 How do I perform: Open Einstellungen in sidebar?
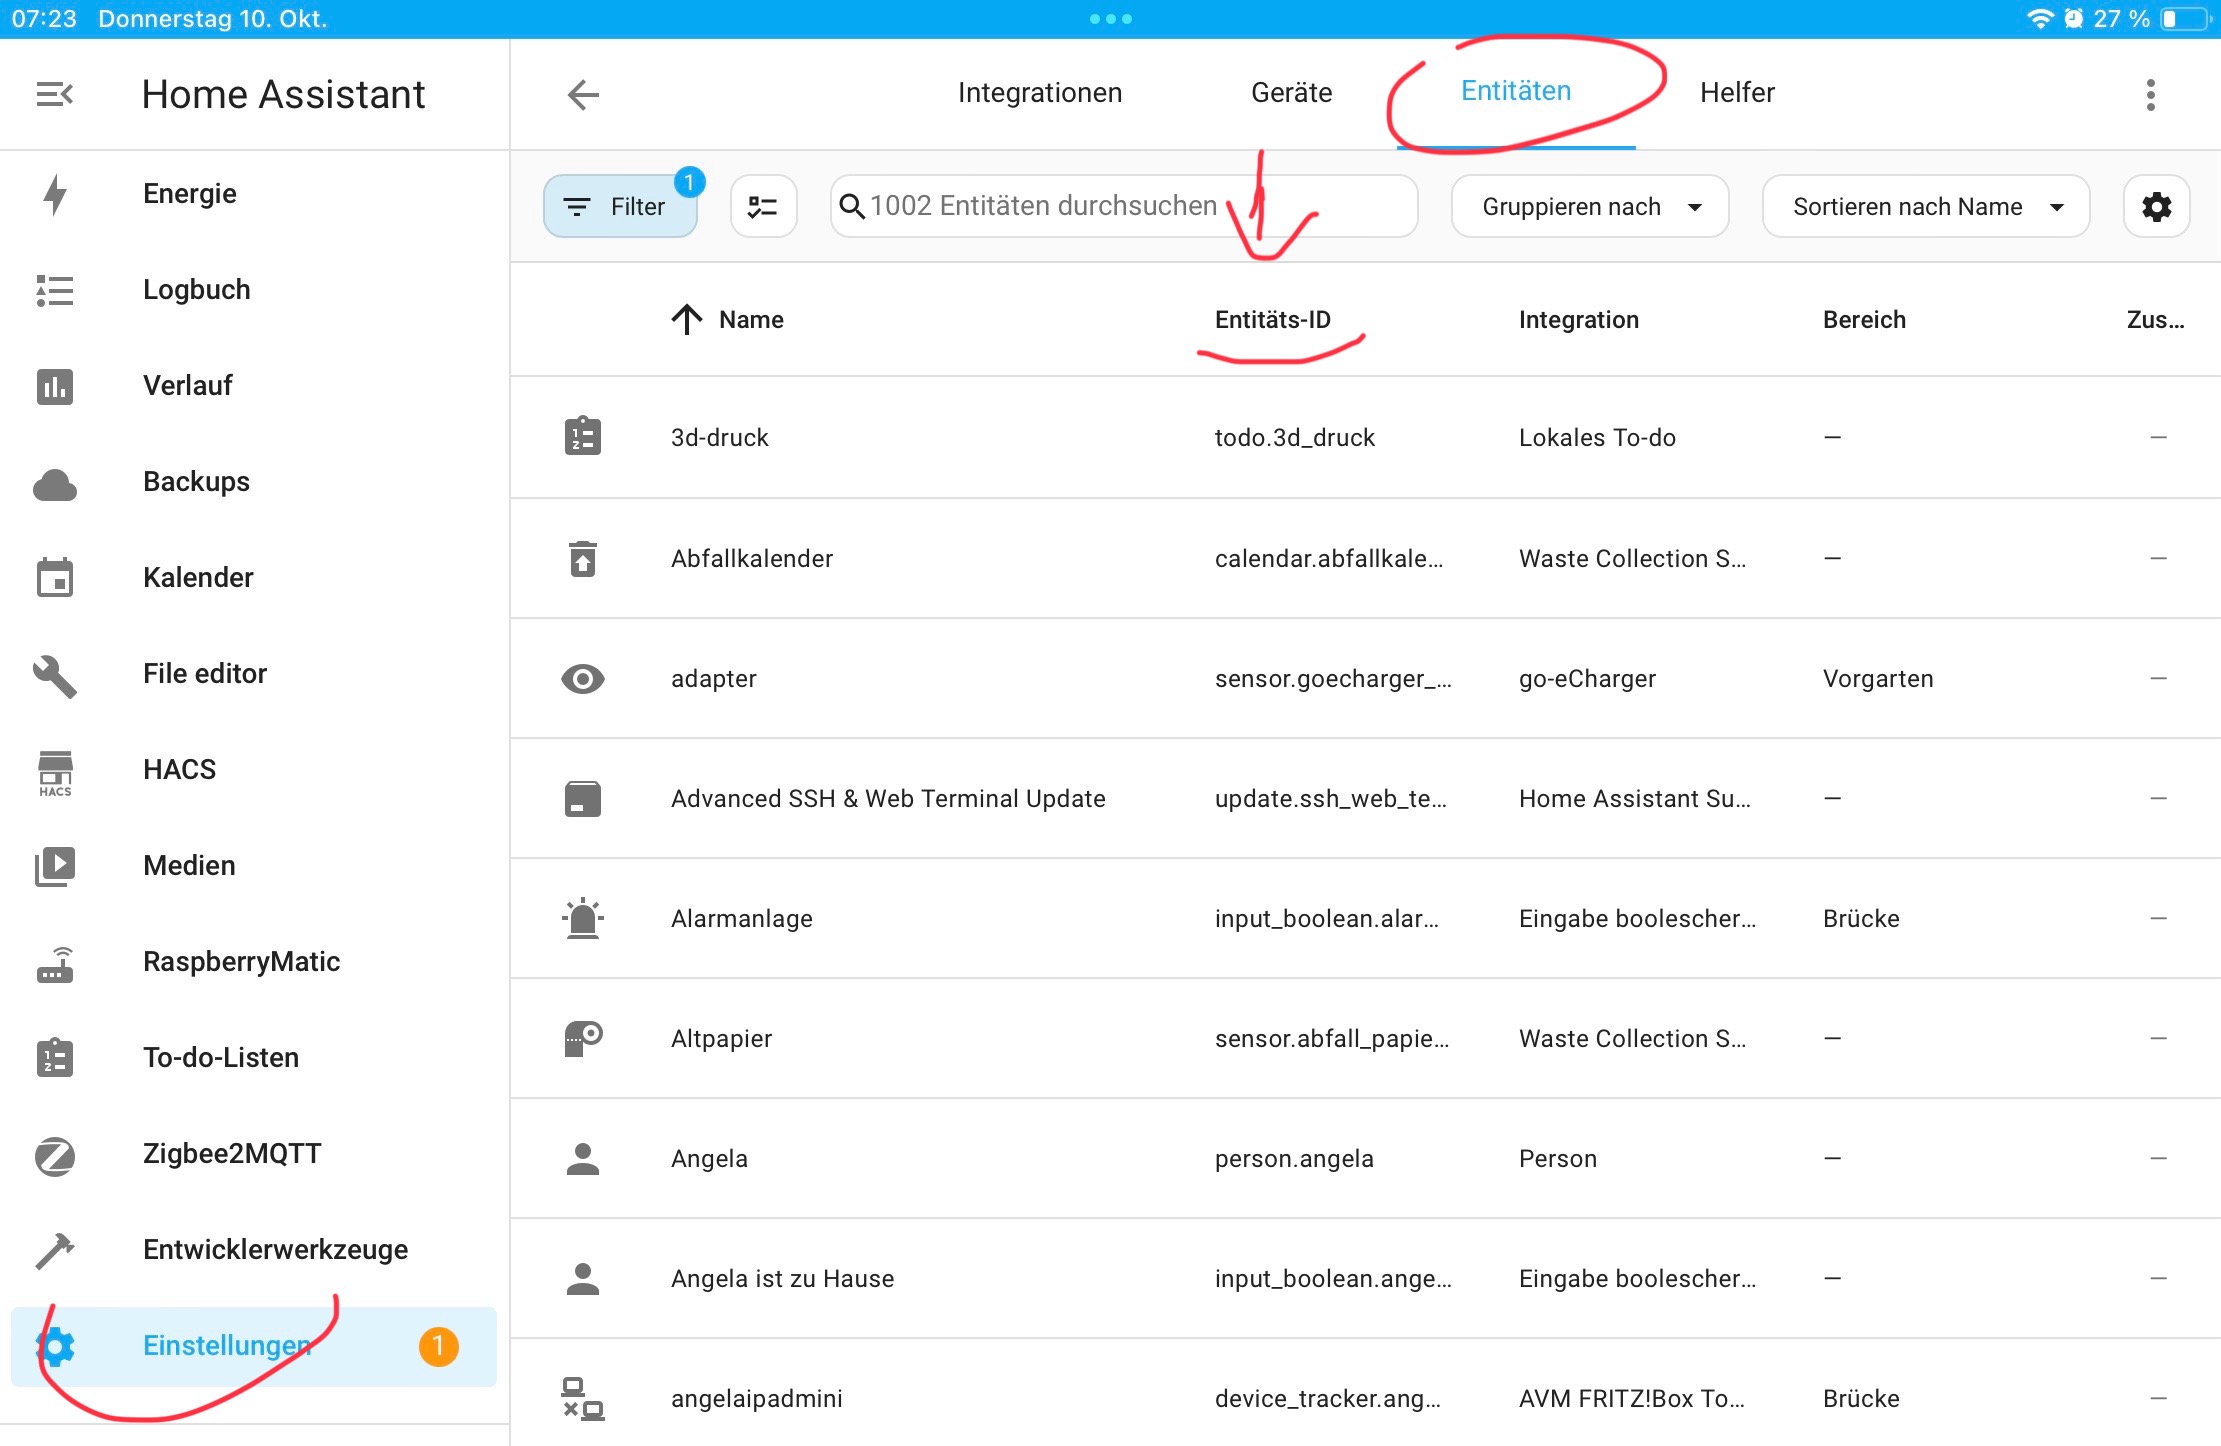click(227, 1345)
